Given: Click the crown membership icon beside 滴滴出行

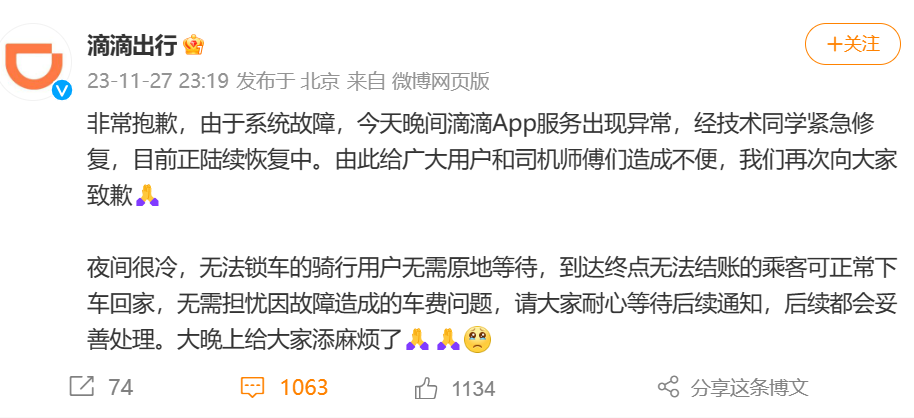Looking at the screenshot, I should [193, 45].
